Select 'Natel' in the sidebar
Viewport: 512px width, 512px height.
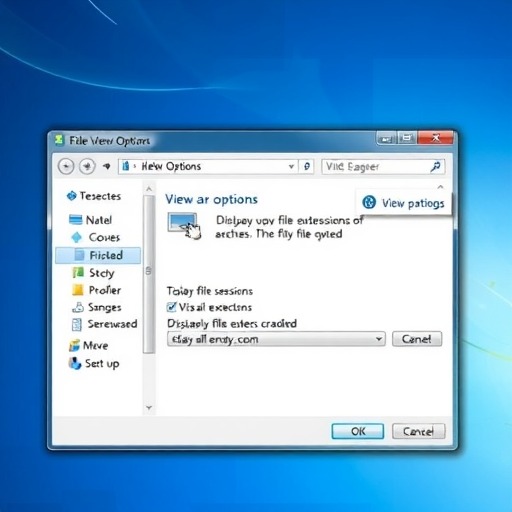(x=99, y=220)
